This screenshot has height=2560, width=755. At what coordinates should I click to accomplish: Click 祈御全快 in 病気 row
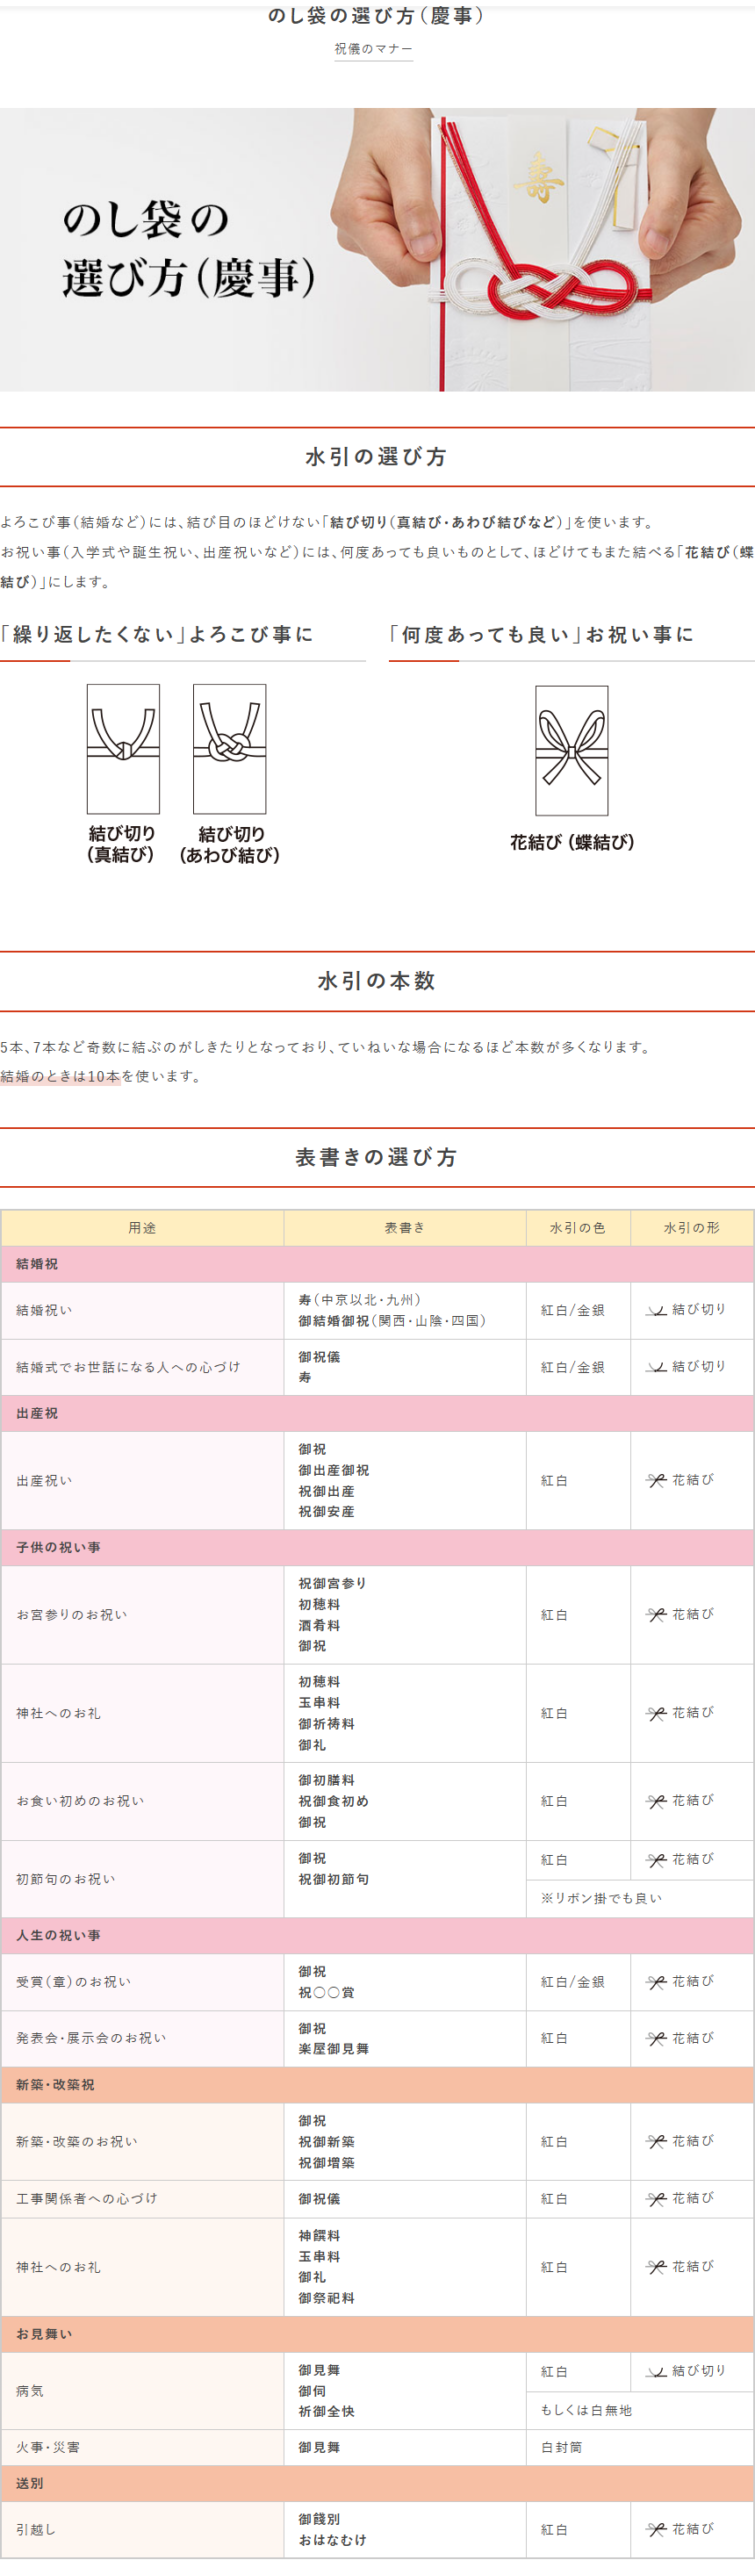tap(326, 2411)
